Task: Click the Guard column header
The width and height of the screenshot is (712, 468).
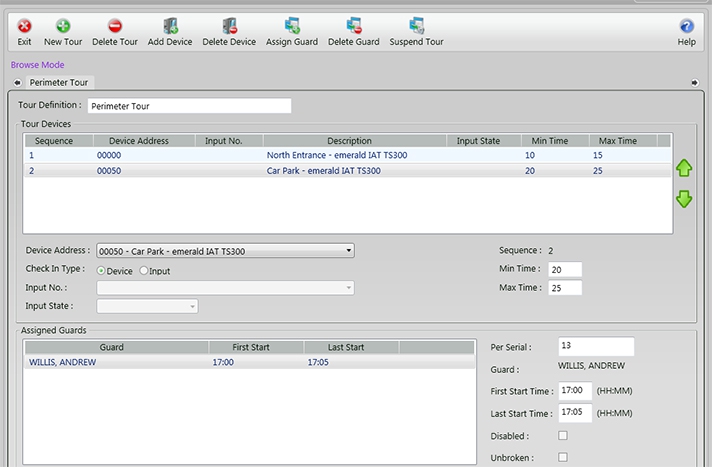Action: tap(117, 347)
